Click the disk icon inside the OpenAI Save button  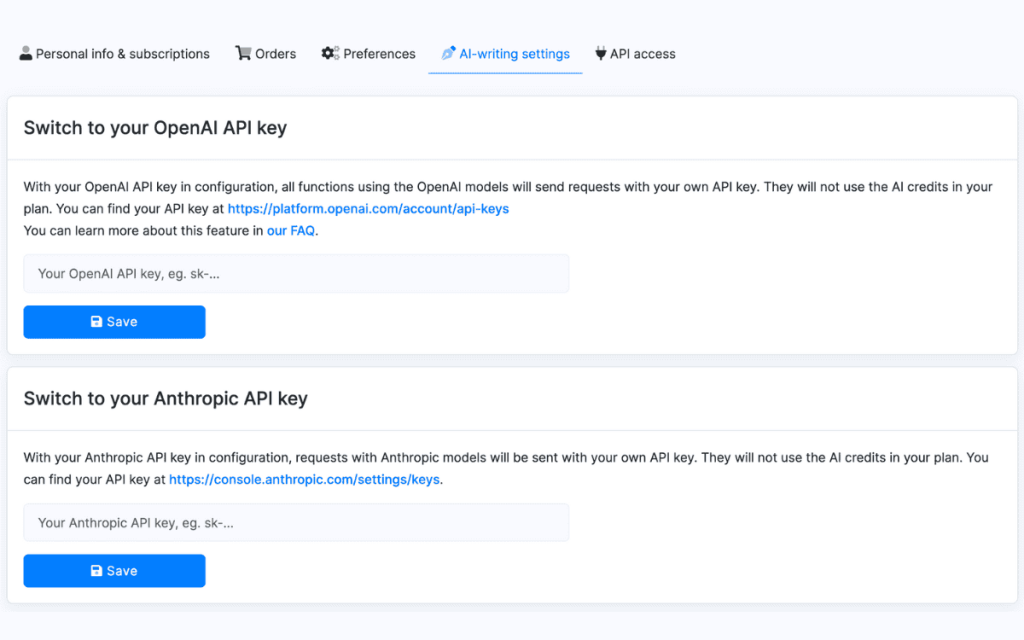click(95, 321)
